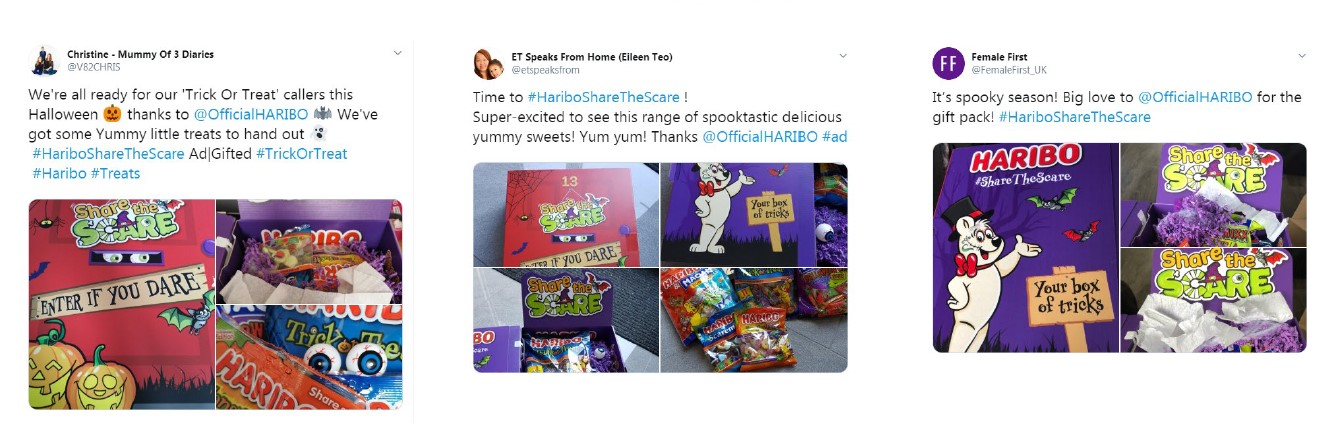Expand Female First tweet options chevron

1301,55
